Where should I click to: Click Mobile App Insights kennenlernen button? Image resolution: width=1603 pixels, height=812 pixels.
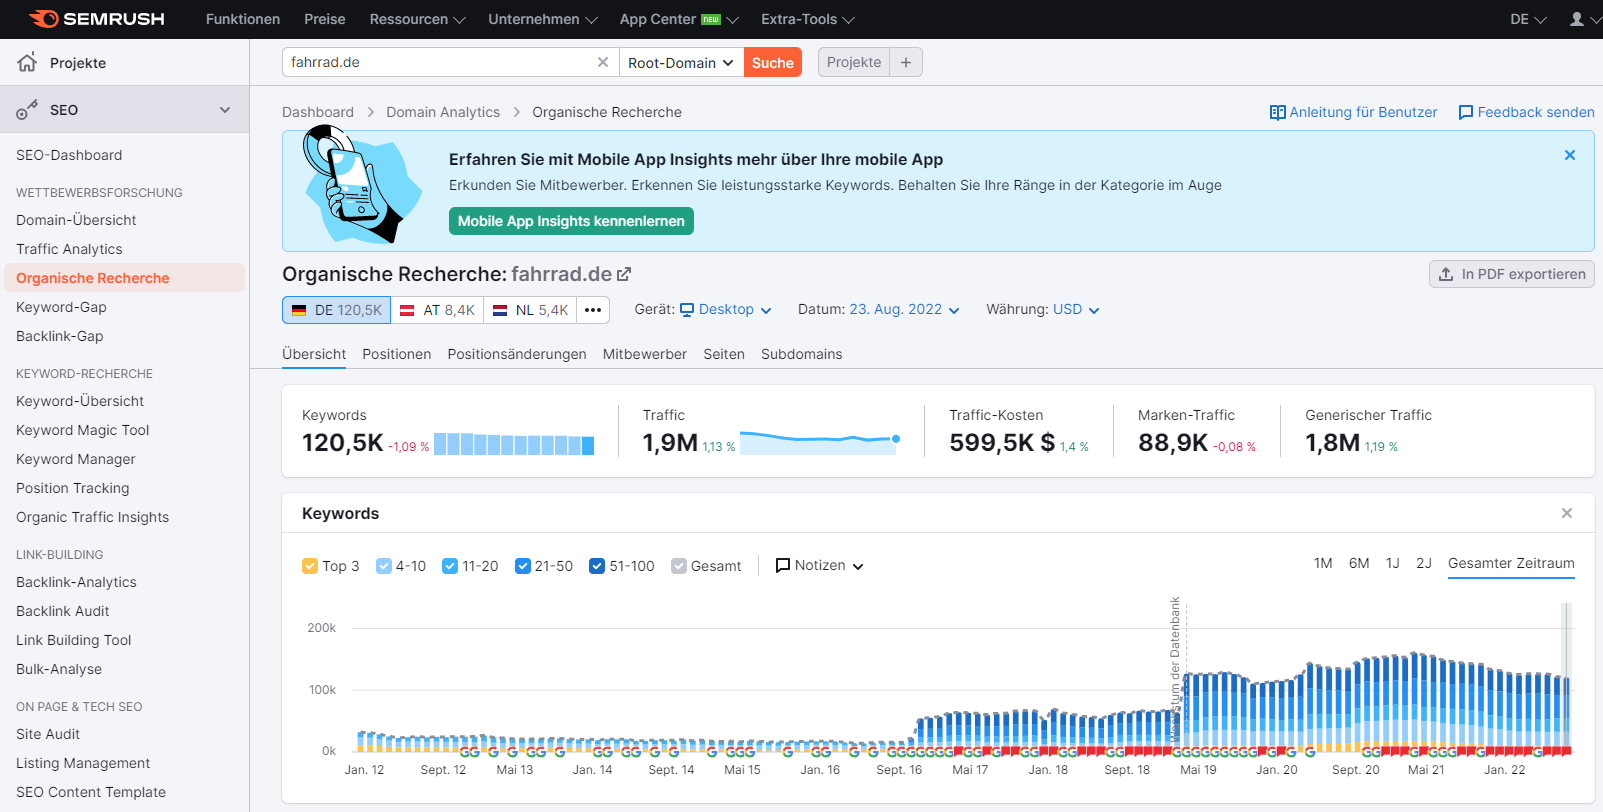tap(571, 221)
